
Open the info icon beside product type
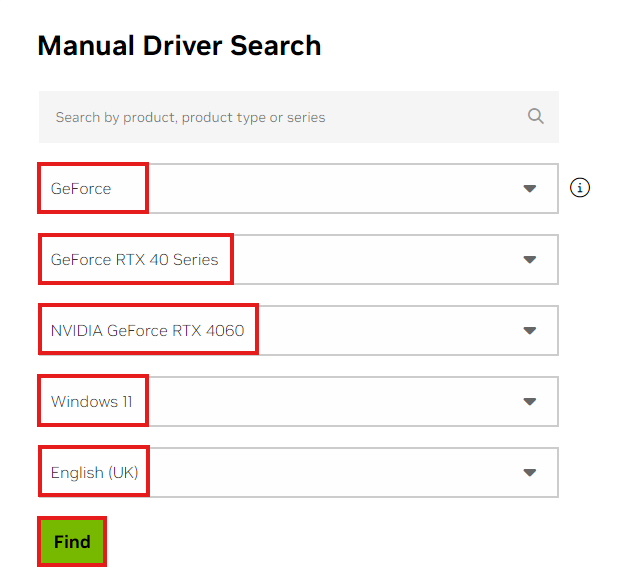[x=579, y=188]
